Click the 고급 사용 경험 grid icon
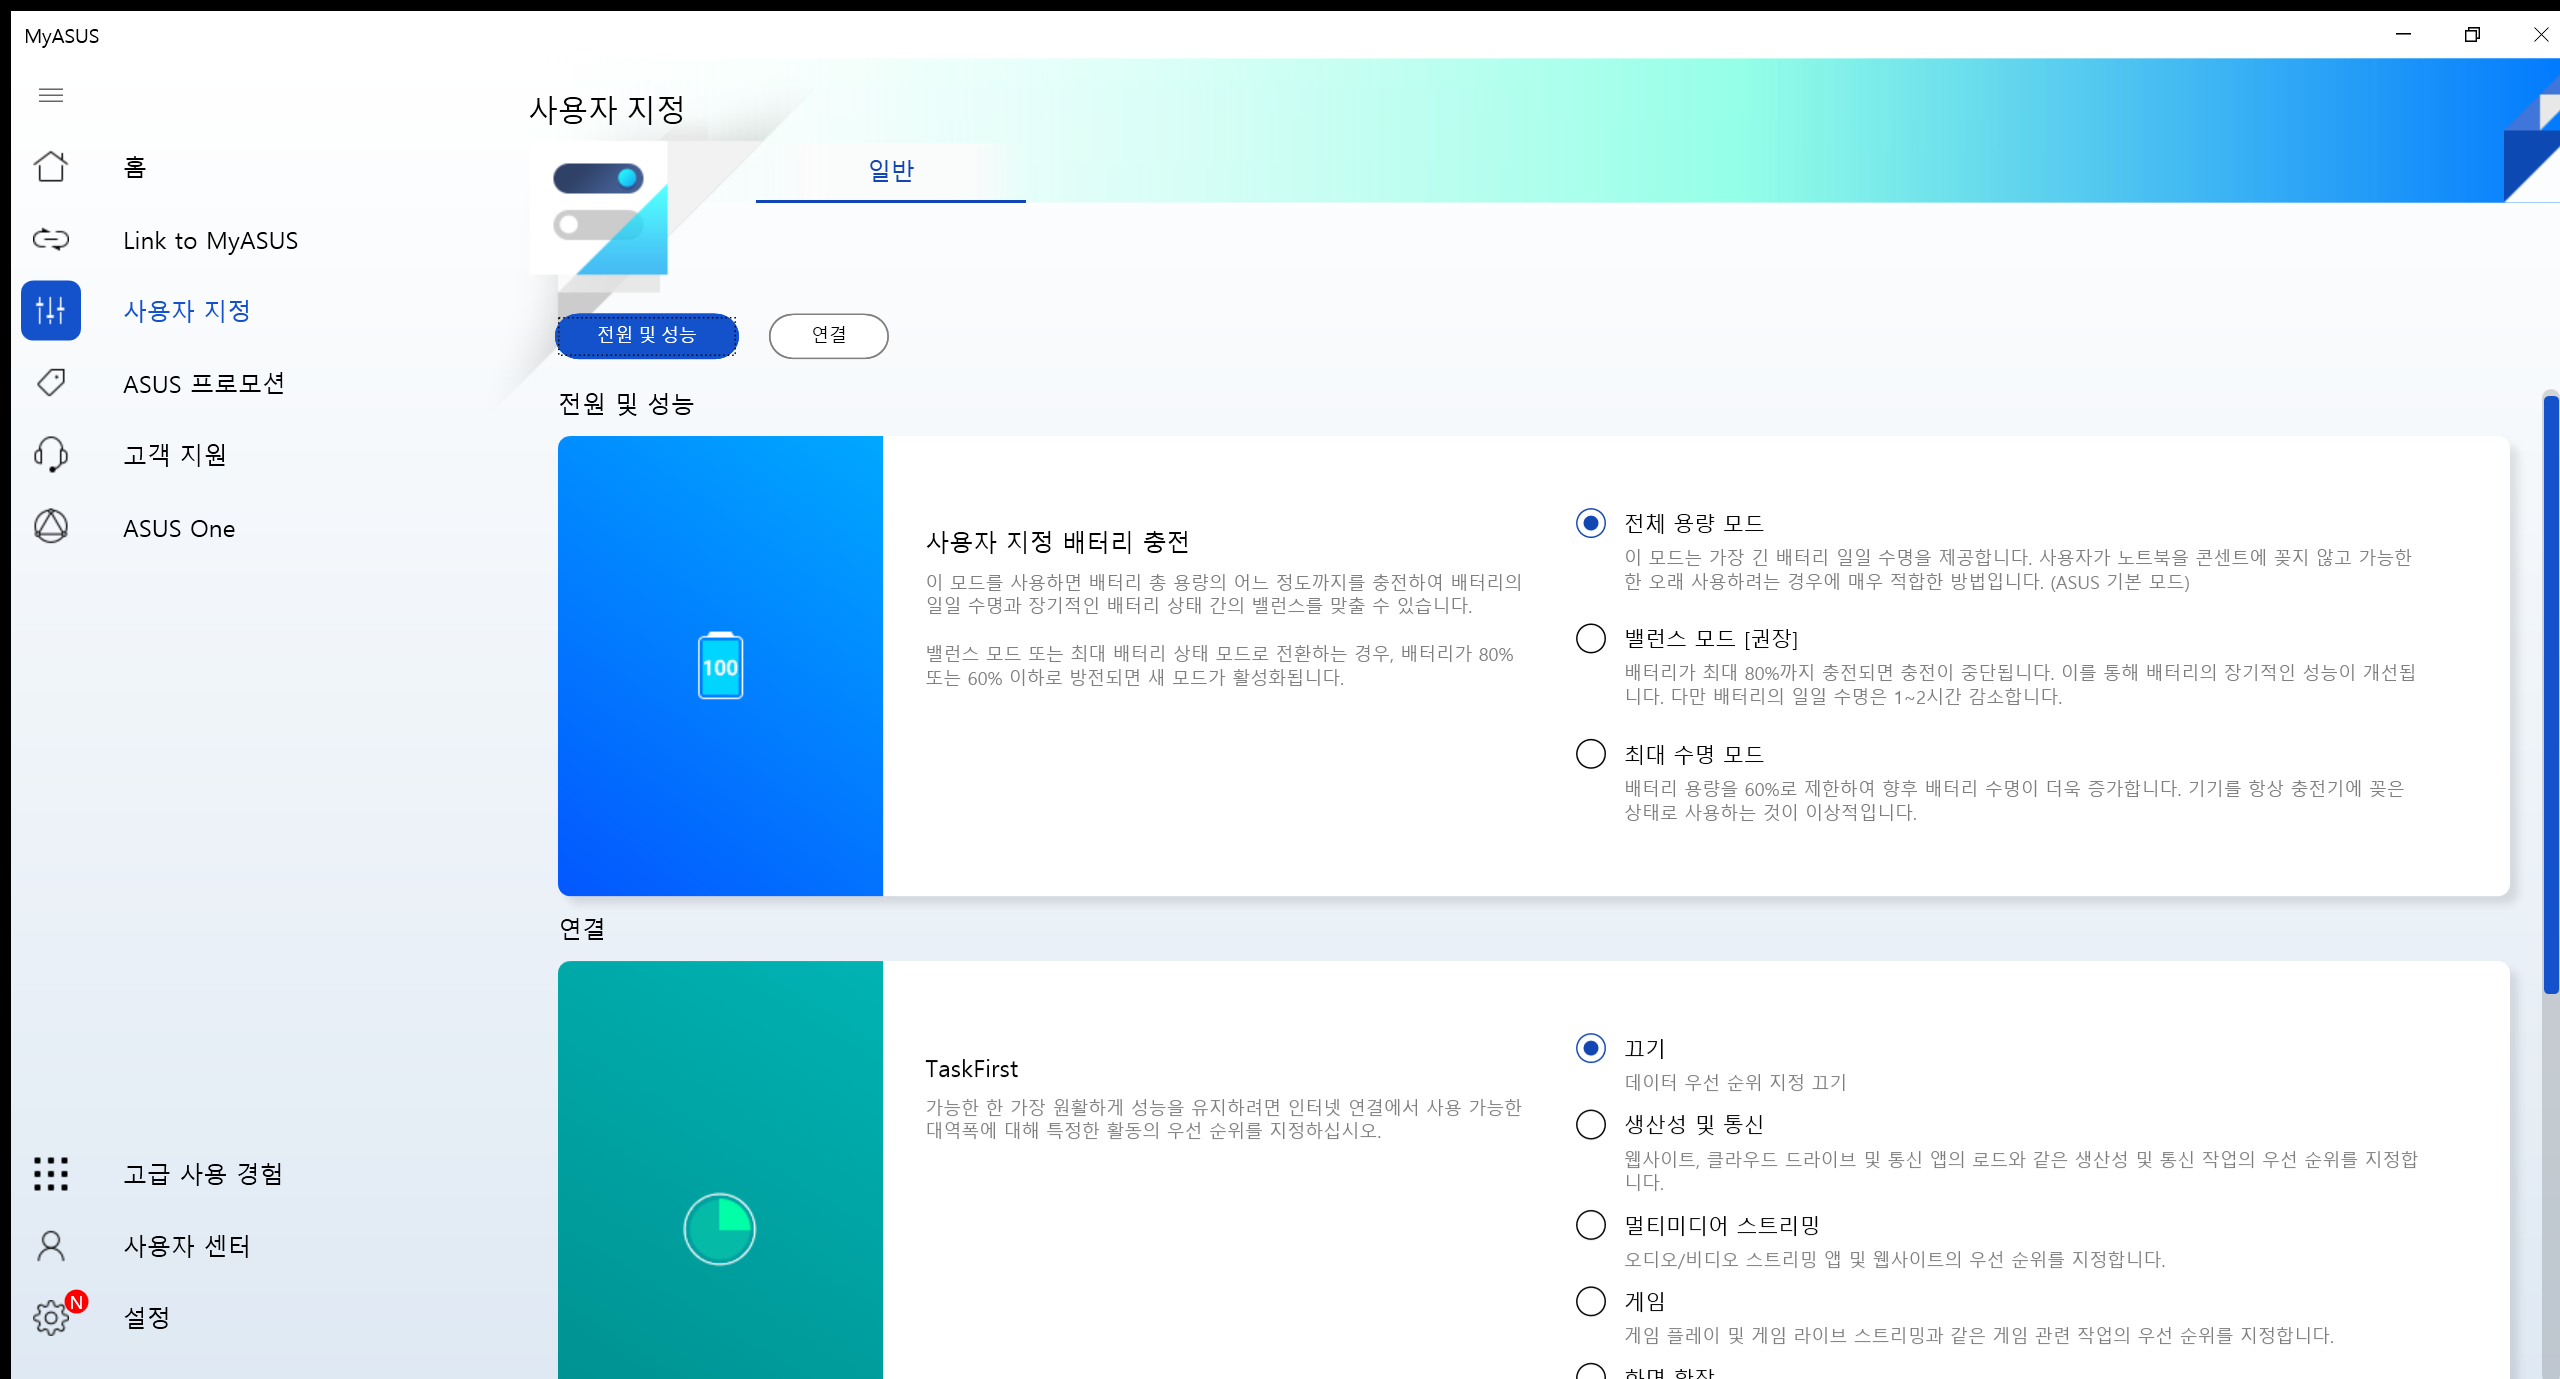This screenshot has width=2560, height=1379. (51, 1174)
